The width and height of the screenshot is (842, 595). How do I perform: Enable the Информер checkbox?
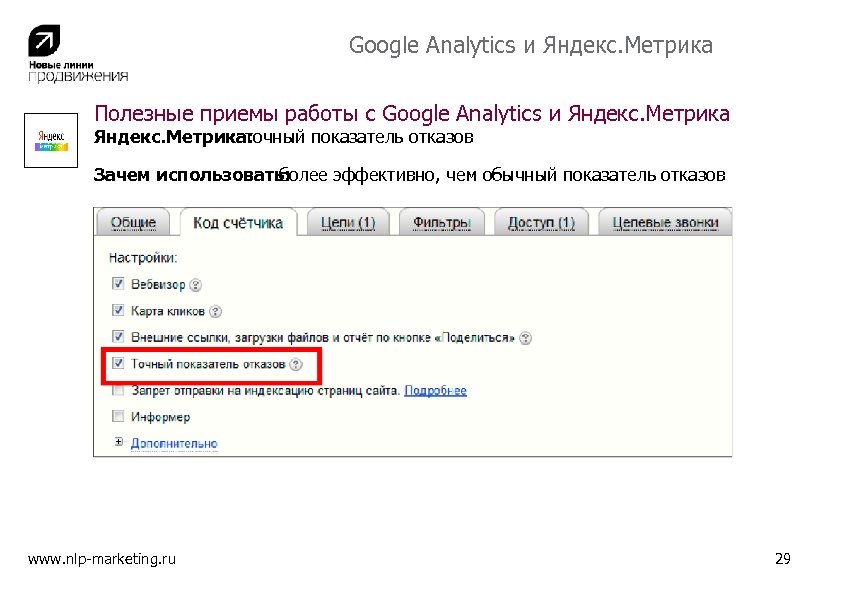click(119, 416)
